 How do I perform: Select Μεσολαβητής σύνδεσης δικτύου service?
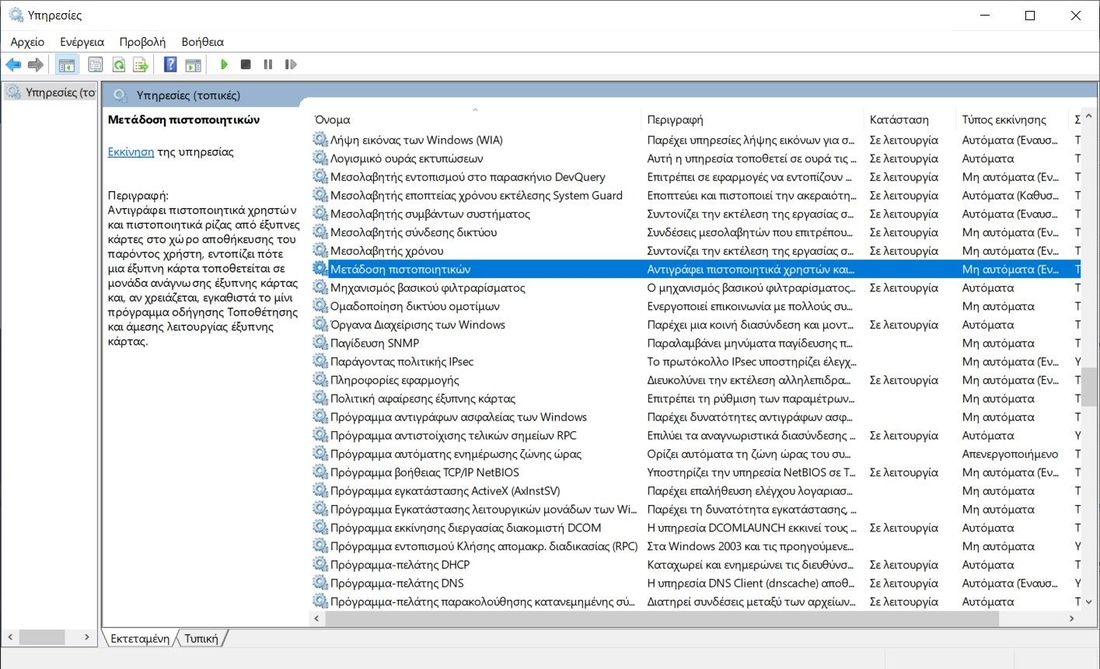414,232
